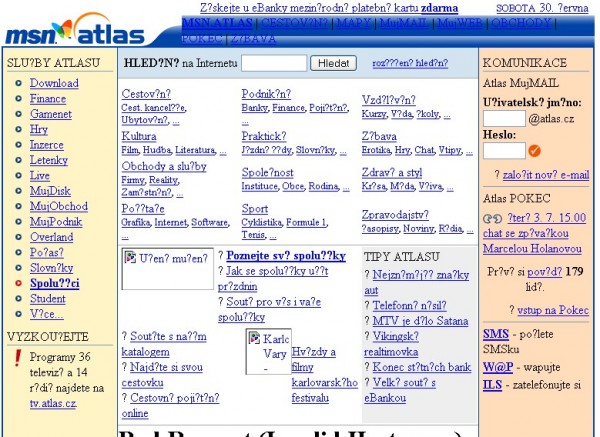Open the SMS service link

coord(496,334)
